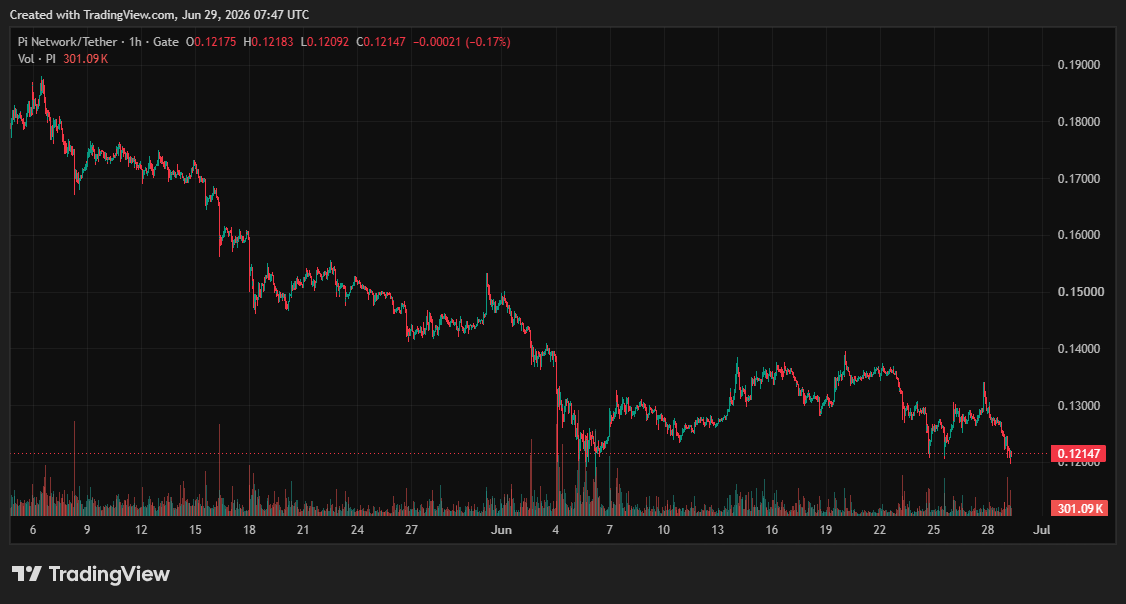
Task: Click the 0.13000 price axis label
Action: [1079, 405]
